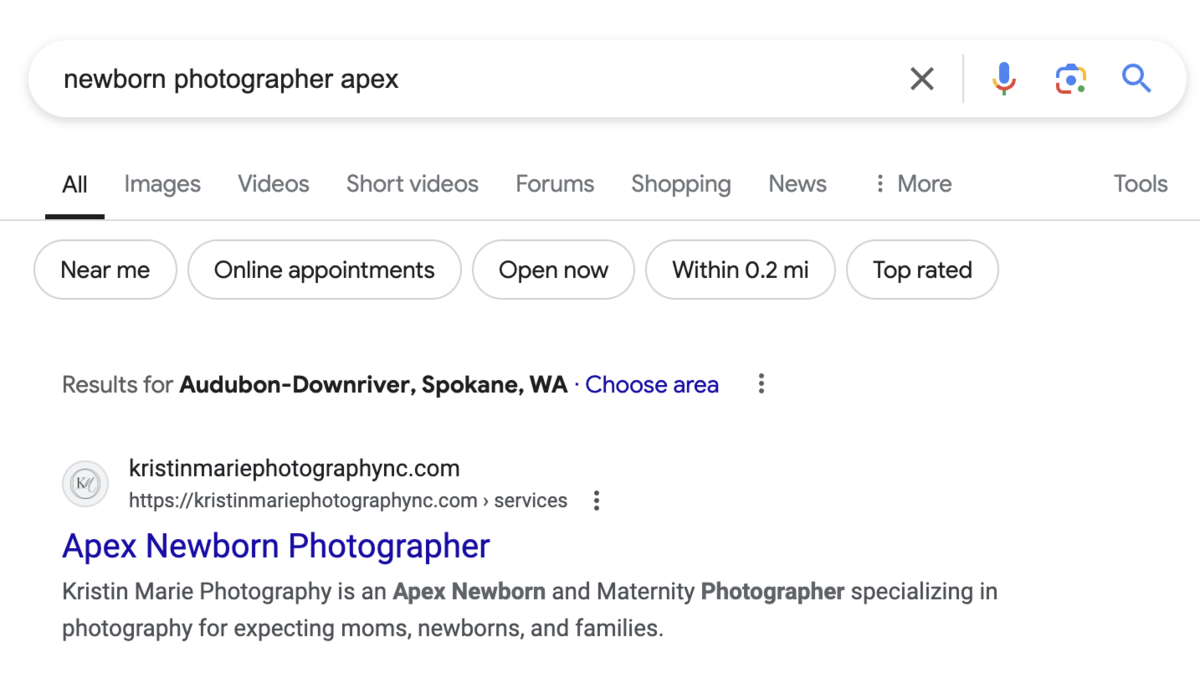Start a voice search with microphone
The width and height of the screenshot is (1200, 678).
(x=1004, y=79)
